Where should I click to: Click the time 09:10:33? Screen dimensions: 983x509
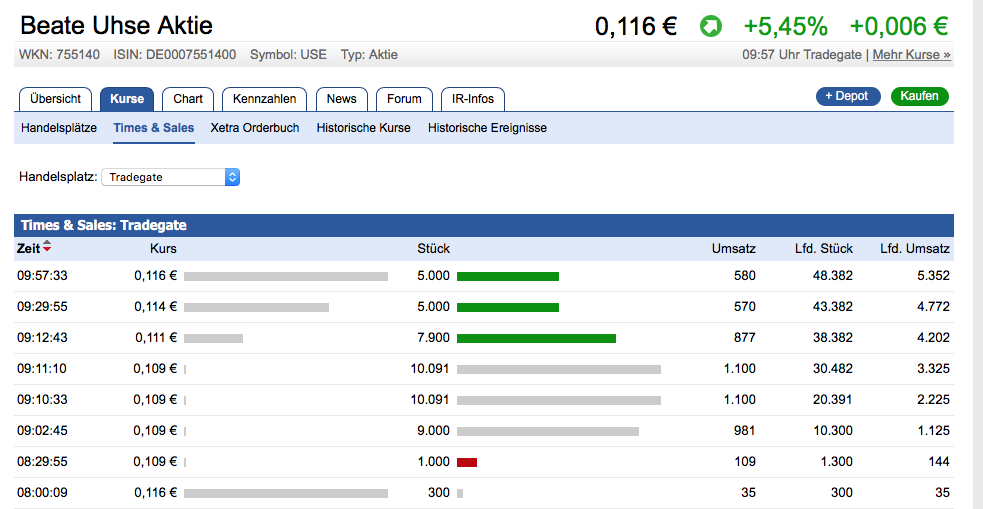coord(42,400)
